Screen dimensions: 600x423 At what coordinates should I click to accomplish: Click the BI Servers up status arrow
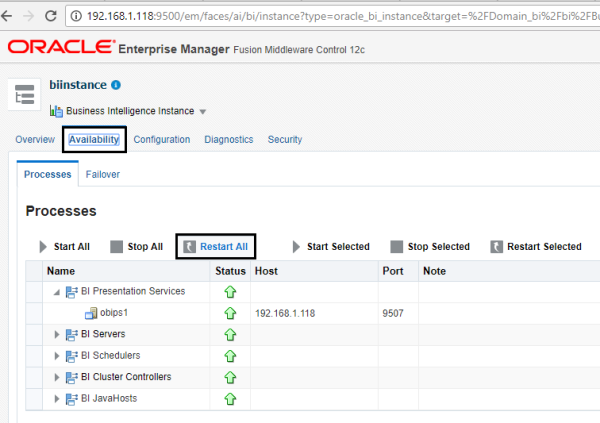[x=230, y=335]
